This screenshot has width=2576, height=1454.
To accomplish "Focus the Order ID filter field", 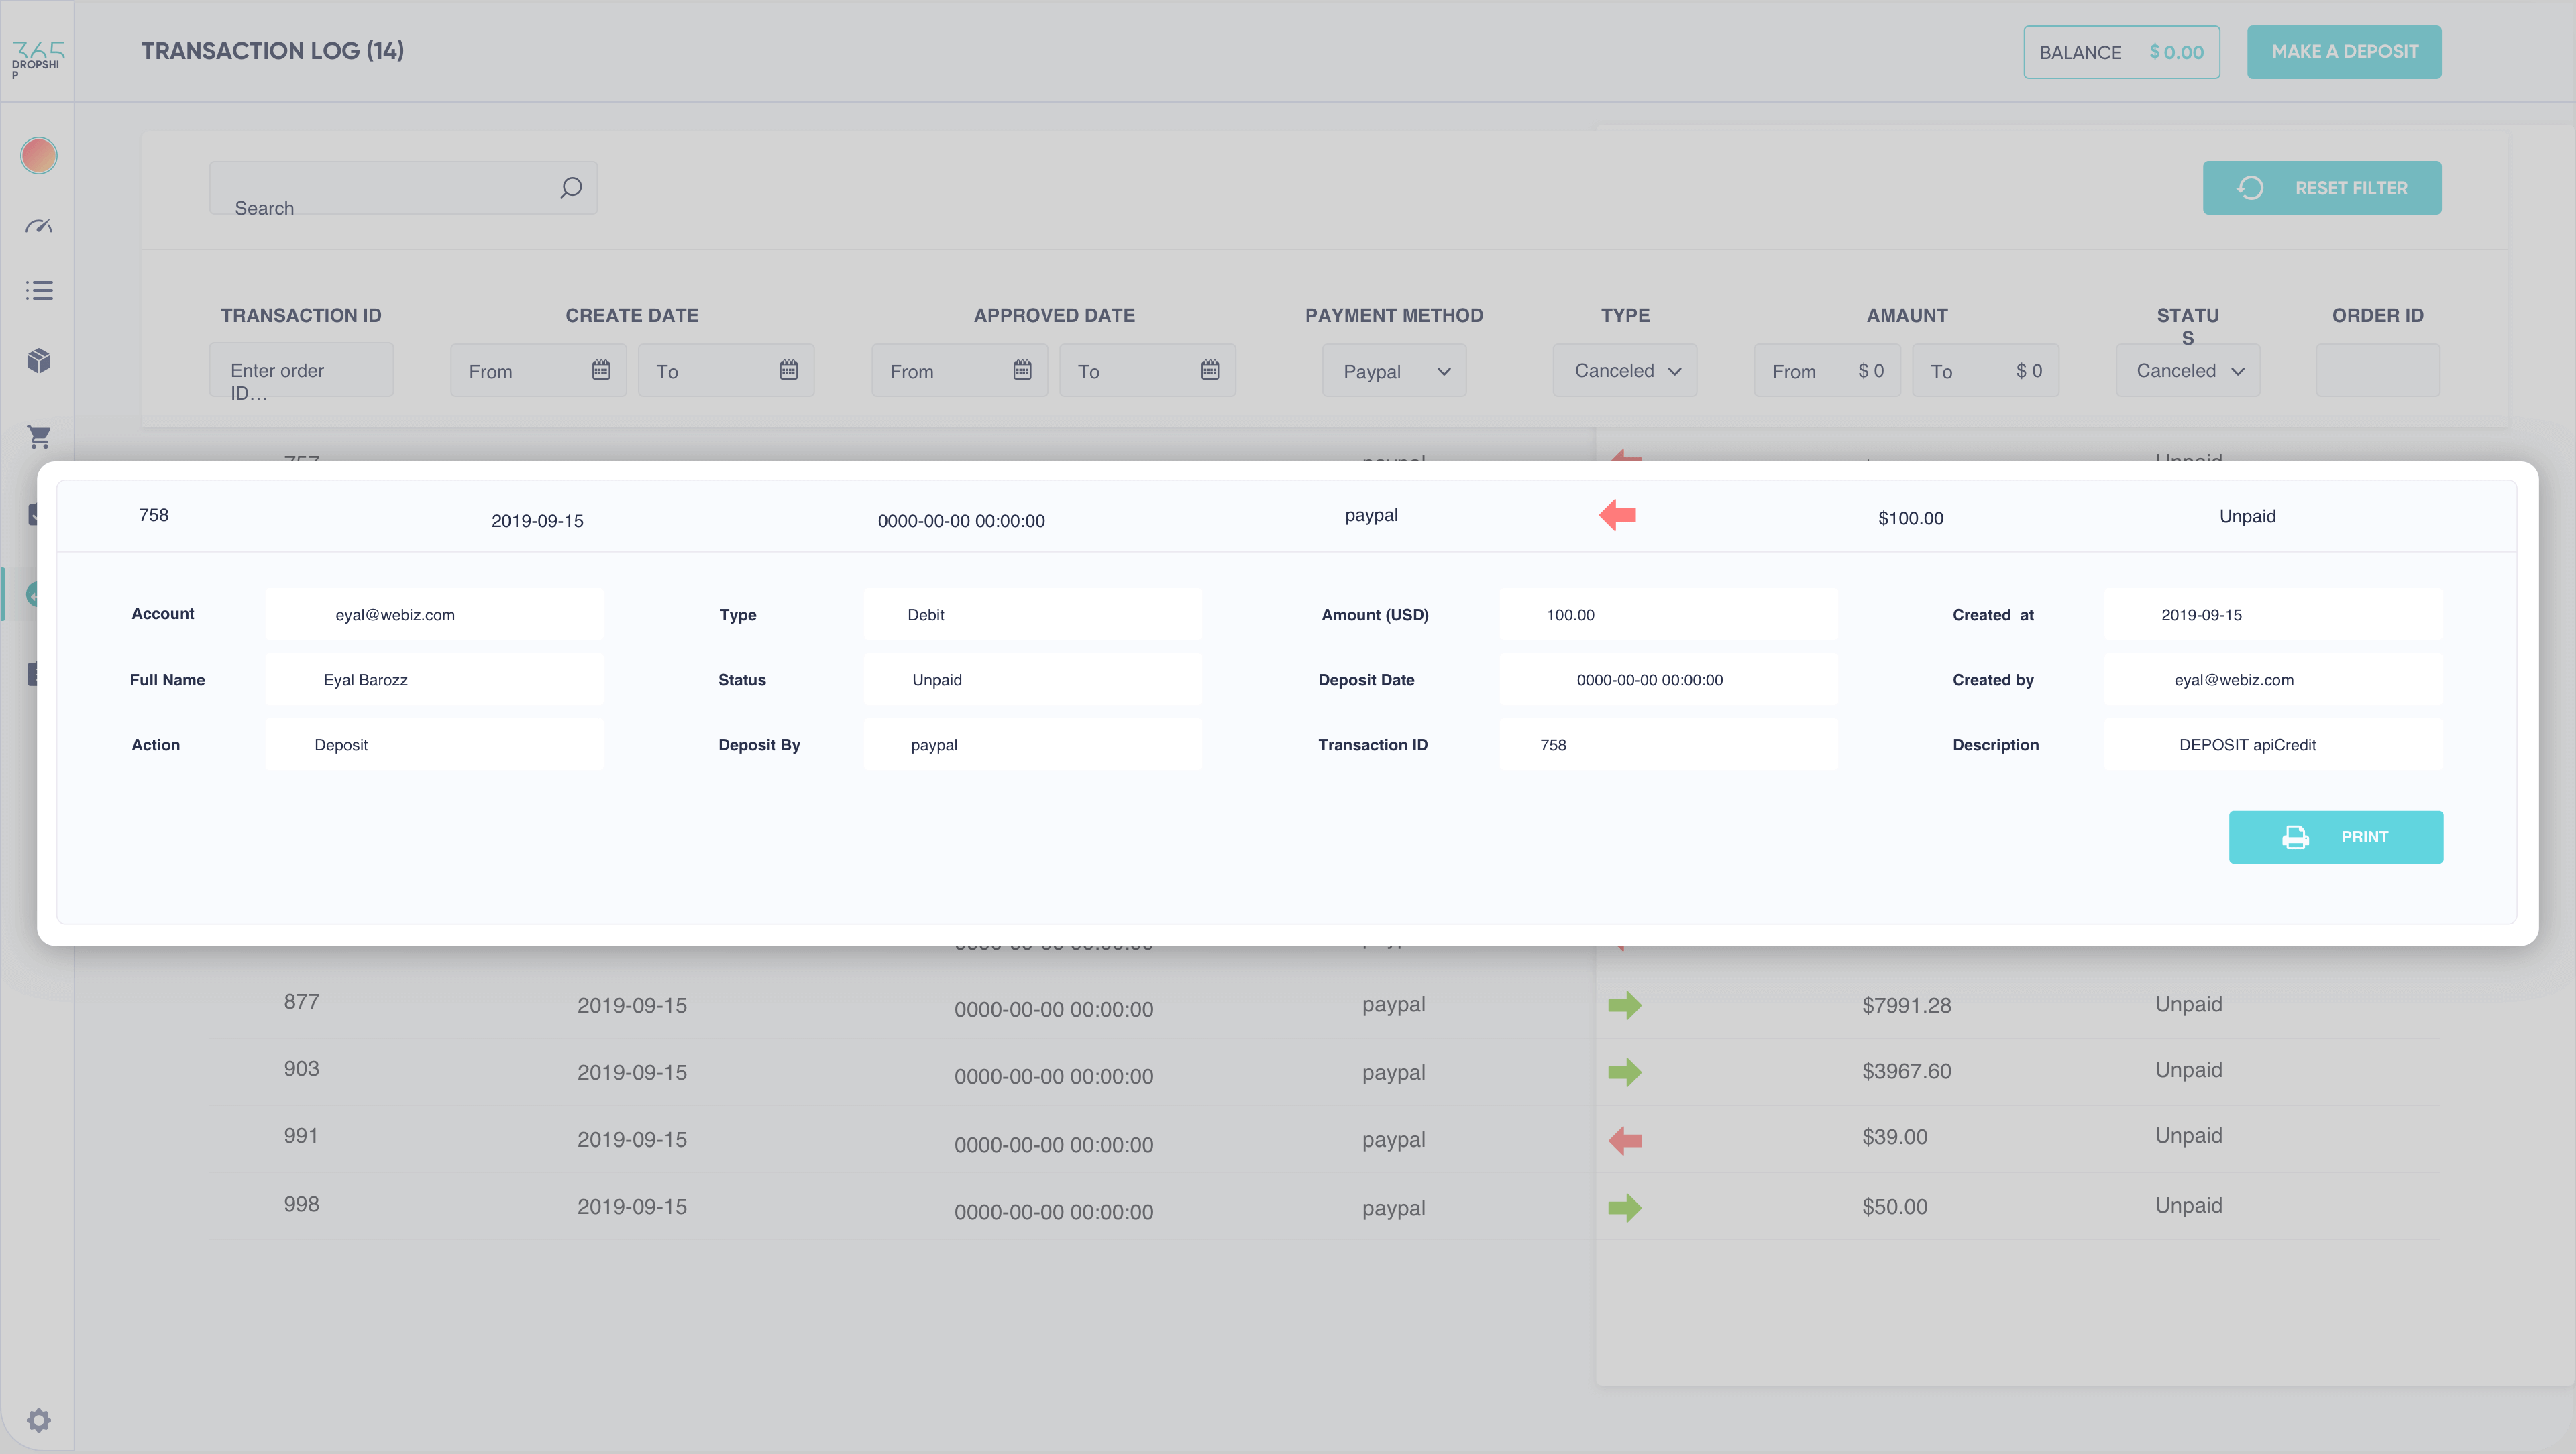I will pyautogui.click(x=2378, y=370).
